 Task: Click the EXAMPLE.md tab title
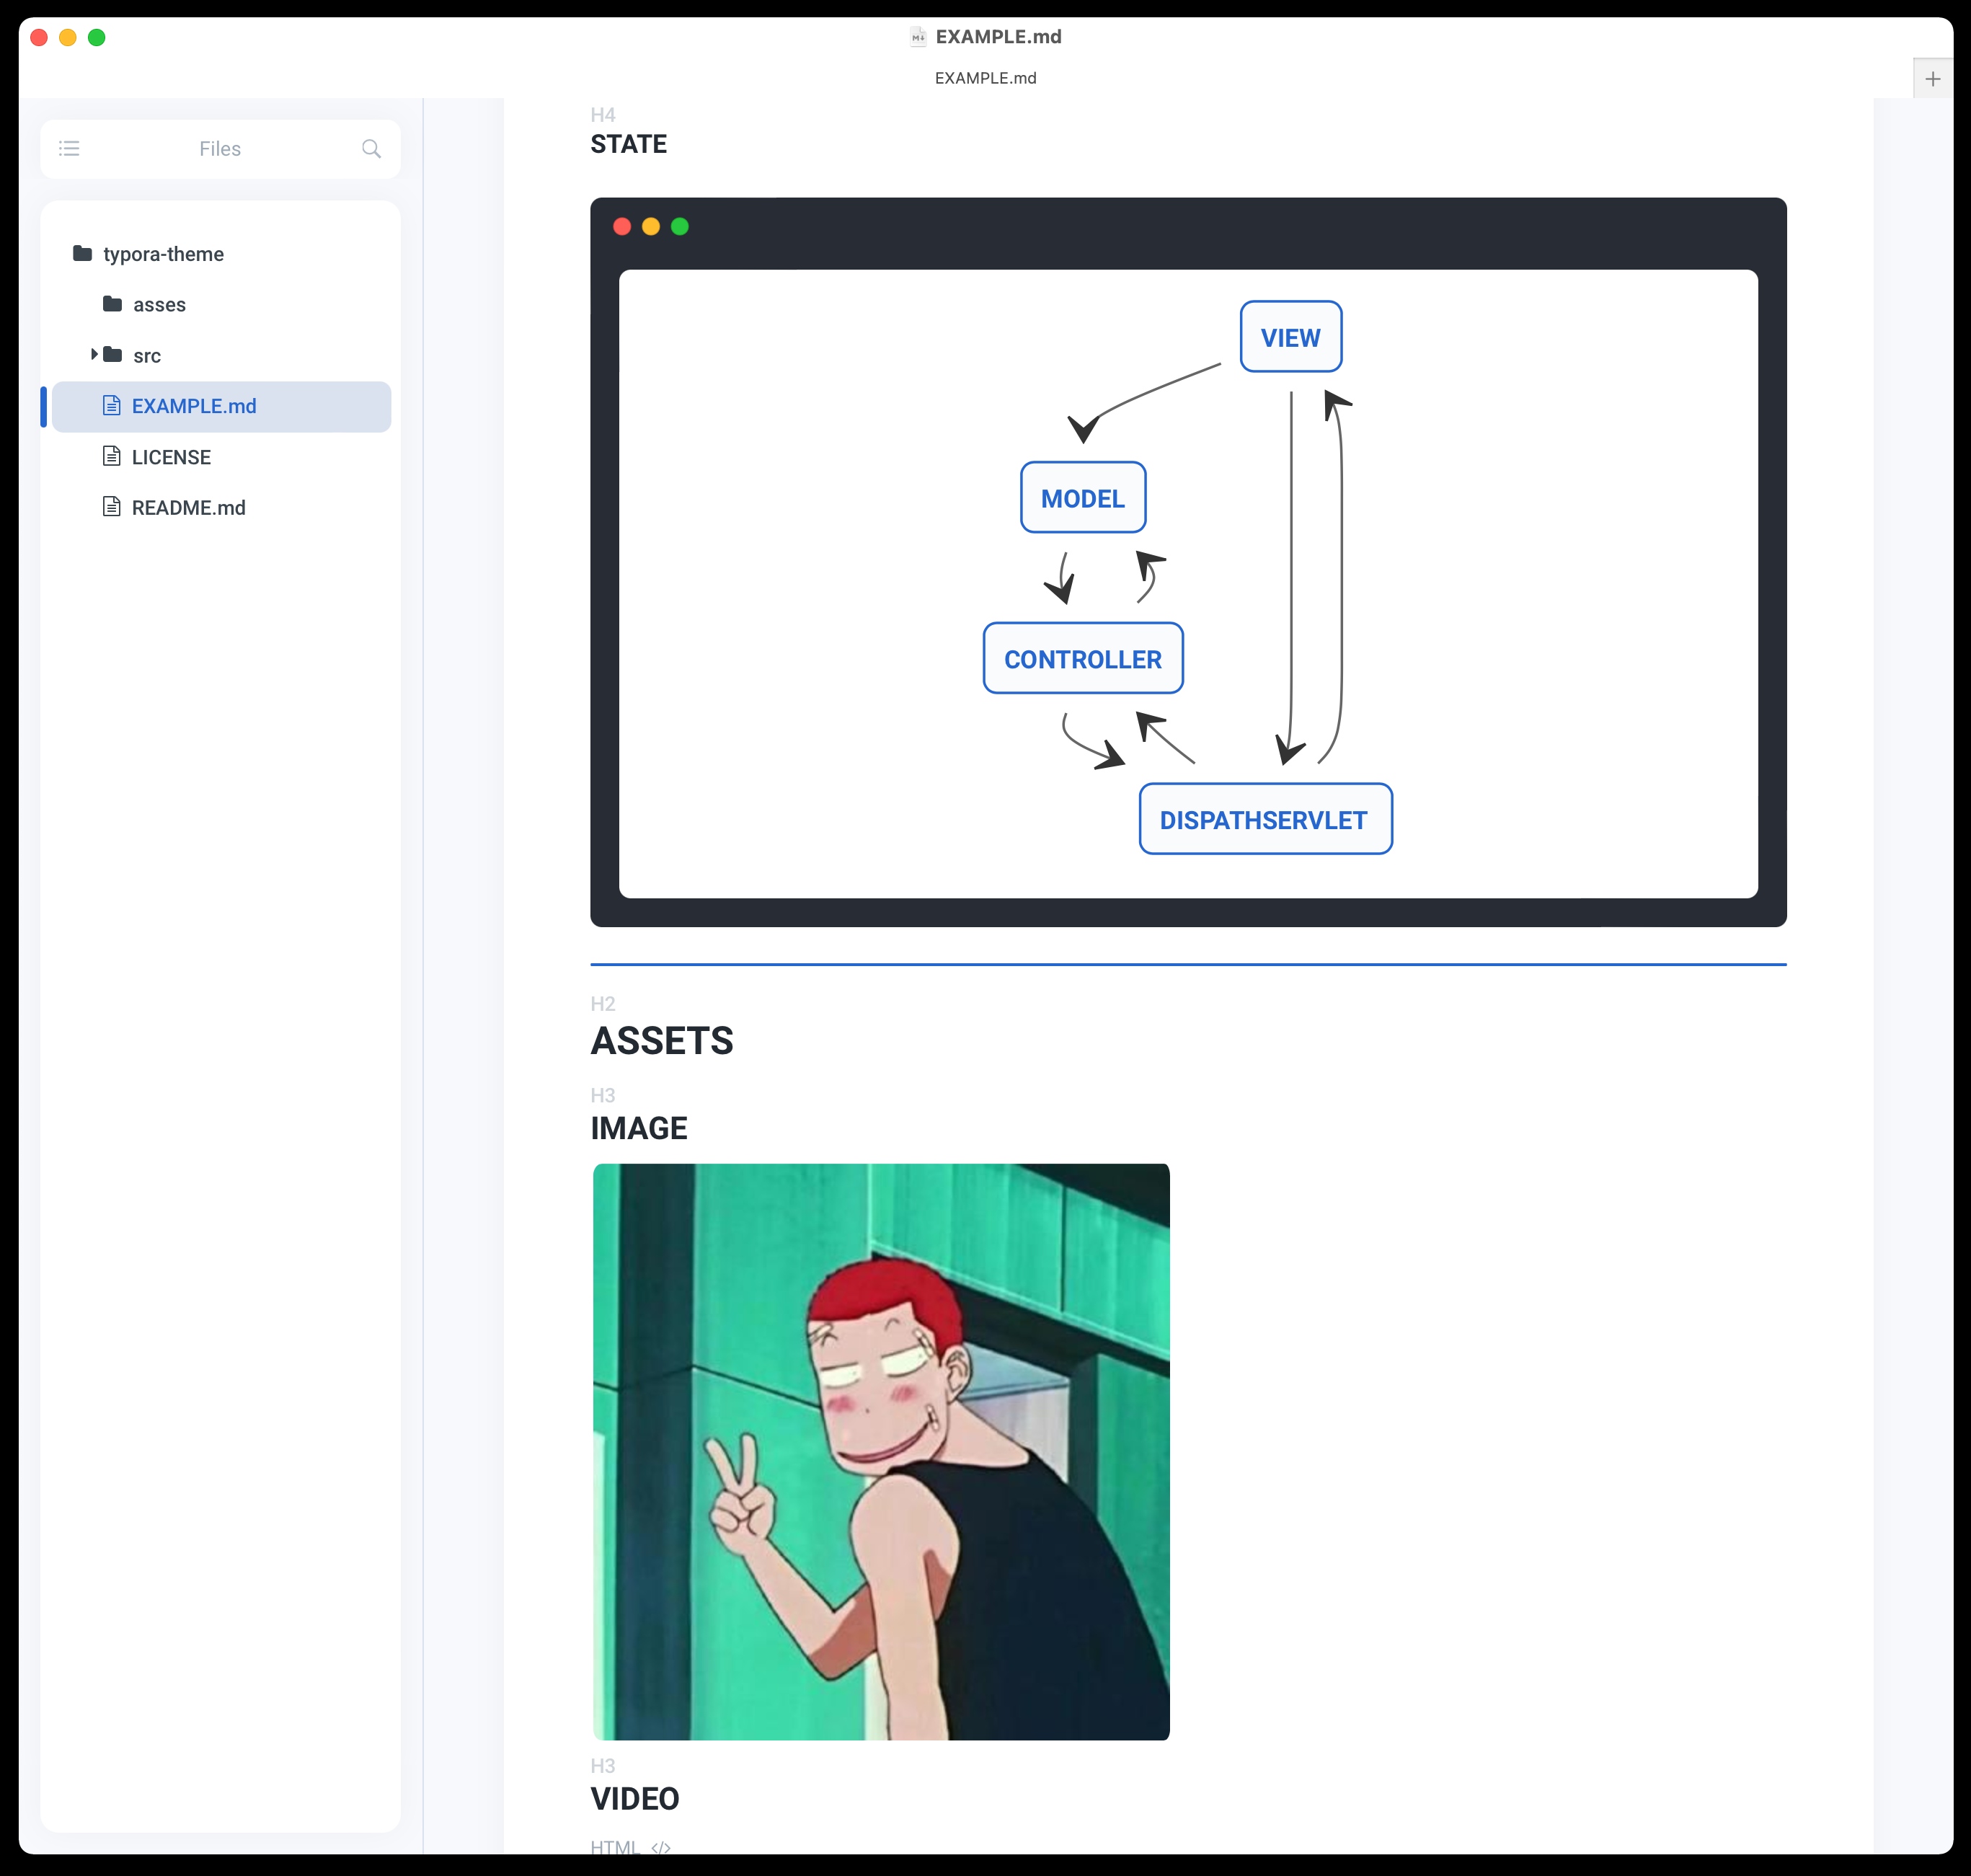pyautogui.click(x=985, y=77)
